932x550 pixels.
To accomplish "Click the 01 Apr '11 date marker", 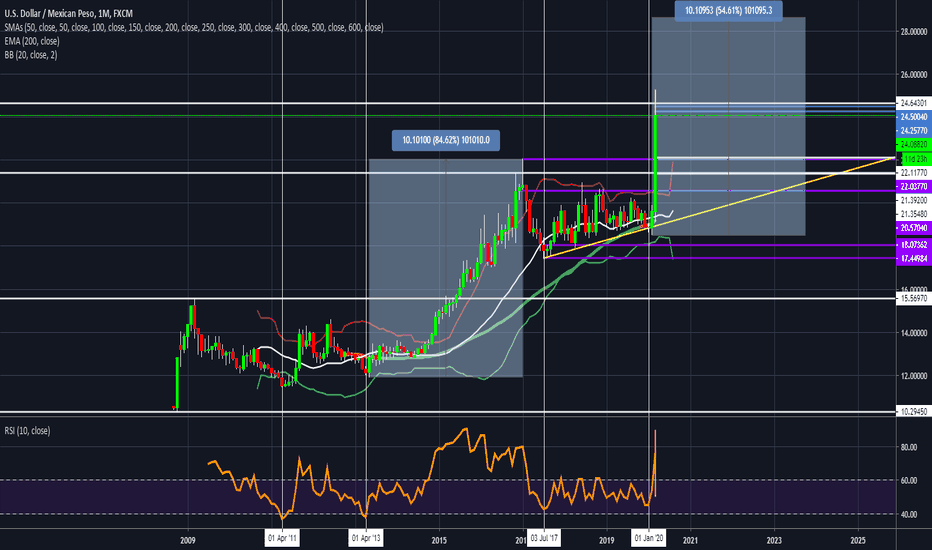I will coord(282,539).
